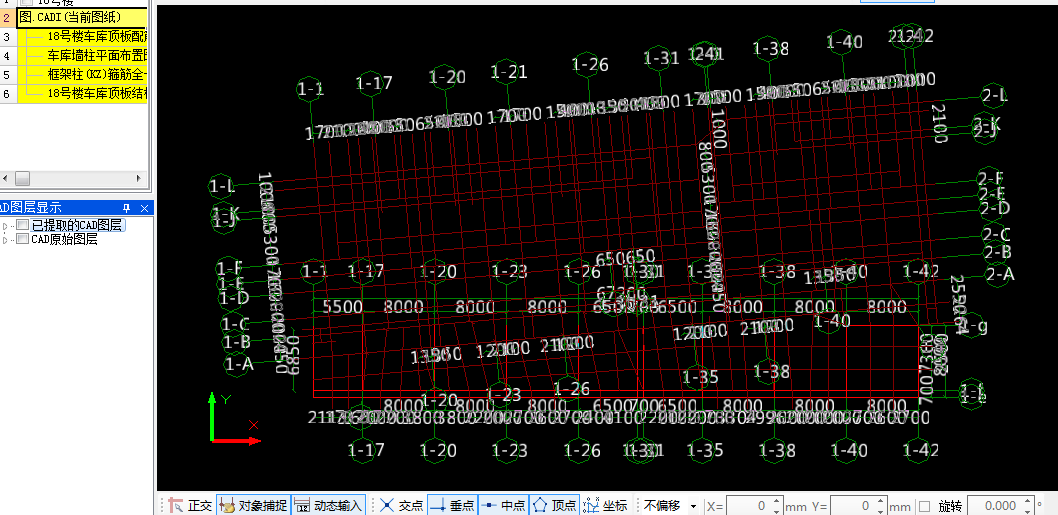The height and width of the screenshot is (515, 1058).
Task: Select the 框架柱(KZ)箍筋 drawing row
Action: tap(82, 74)
